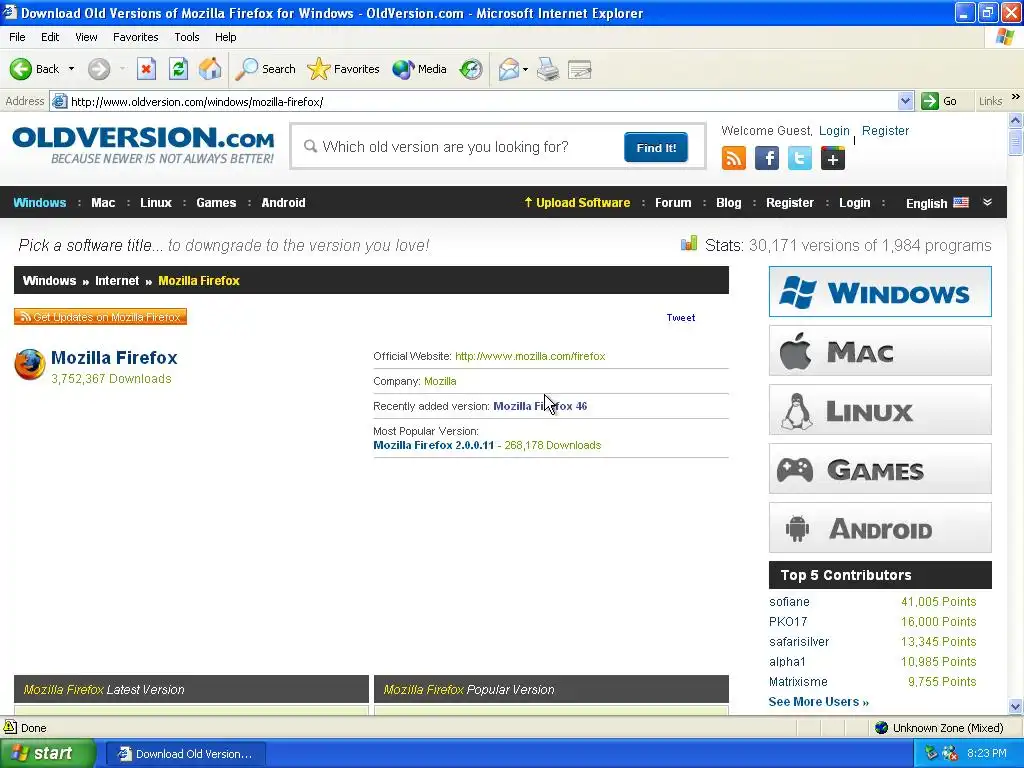Open the Favorites star toolbar button
1024x768 pixels.
point(344,69)
